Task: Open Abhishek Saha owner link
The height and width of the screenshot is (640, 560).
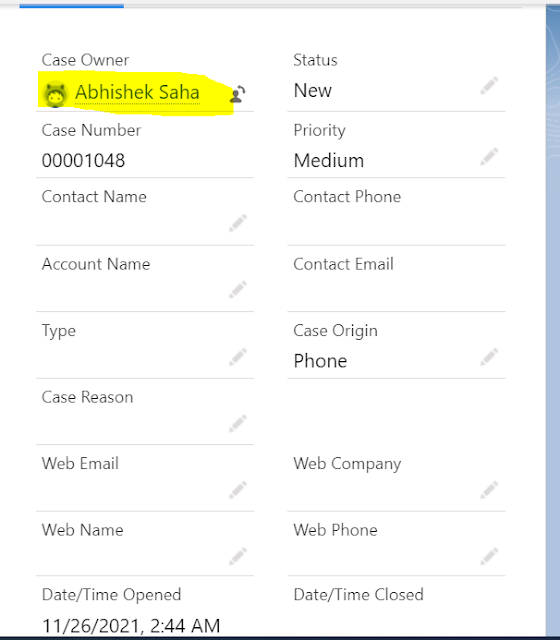Action: pos(137,92)
